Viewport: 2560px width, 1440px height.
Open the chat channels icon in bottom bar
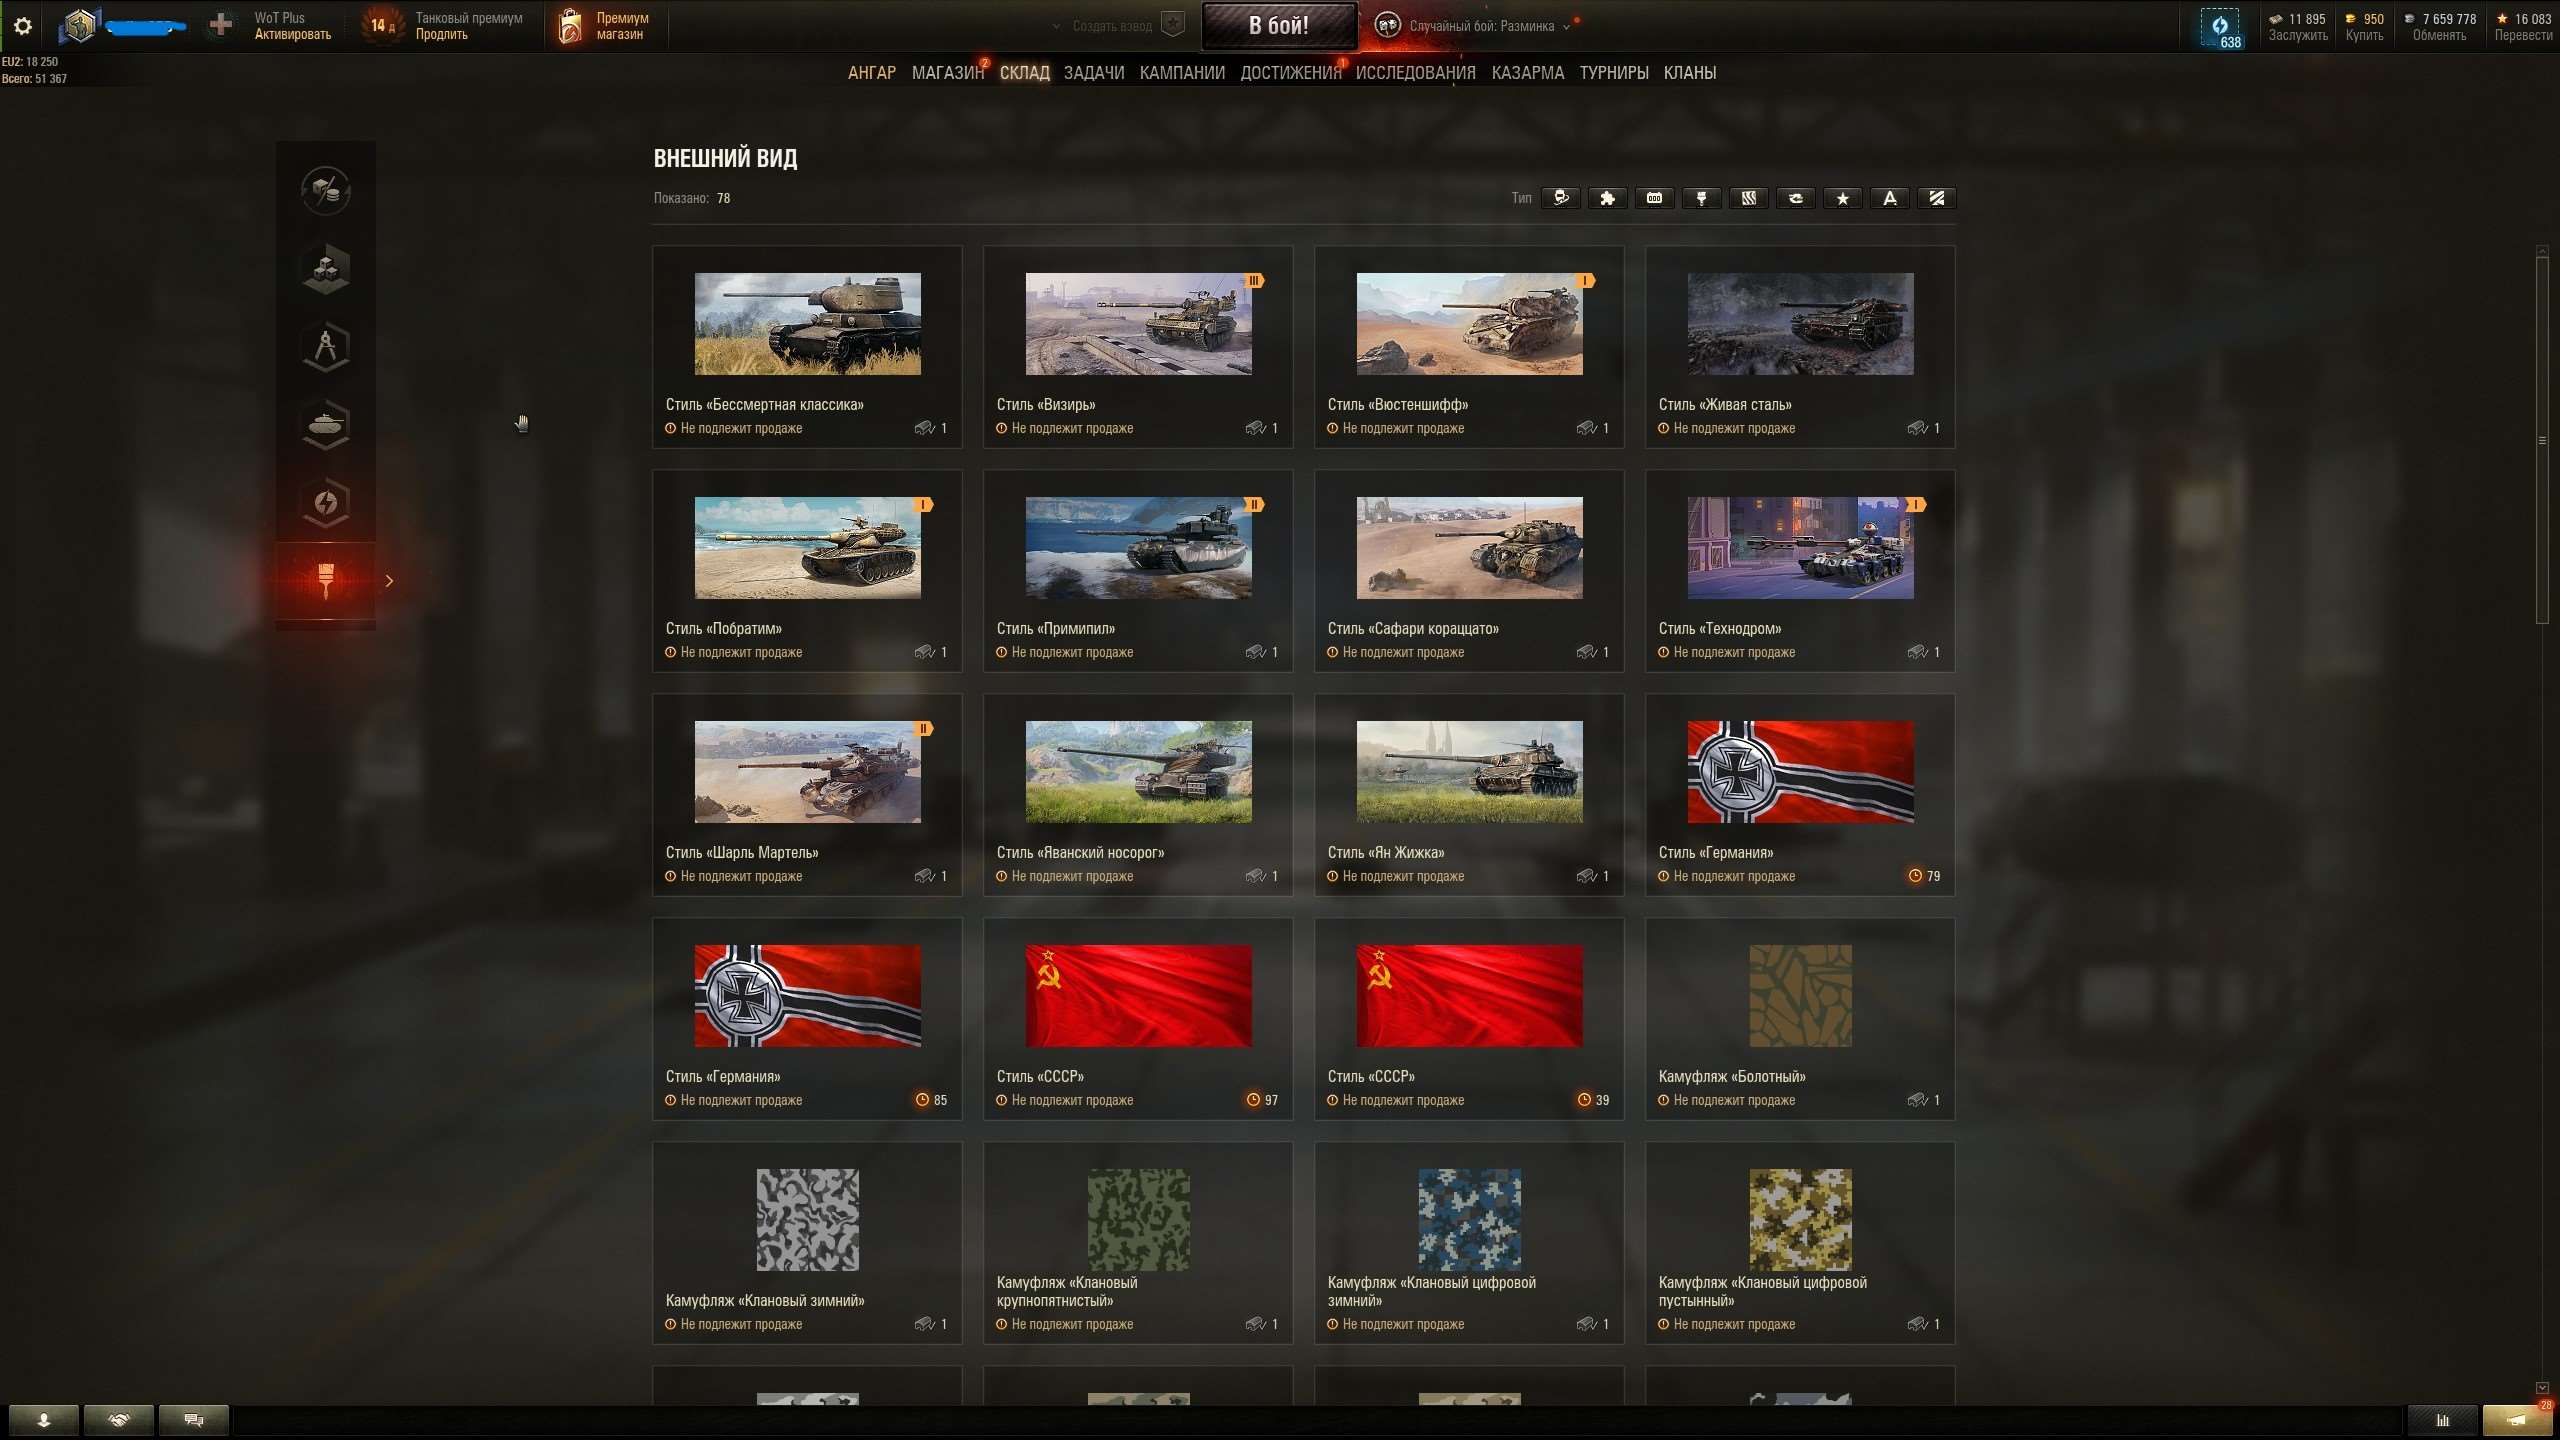(x=194, y=1420)
